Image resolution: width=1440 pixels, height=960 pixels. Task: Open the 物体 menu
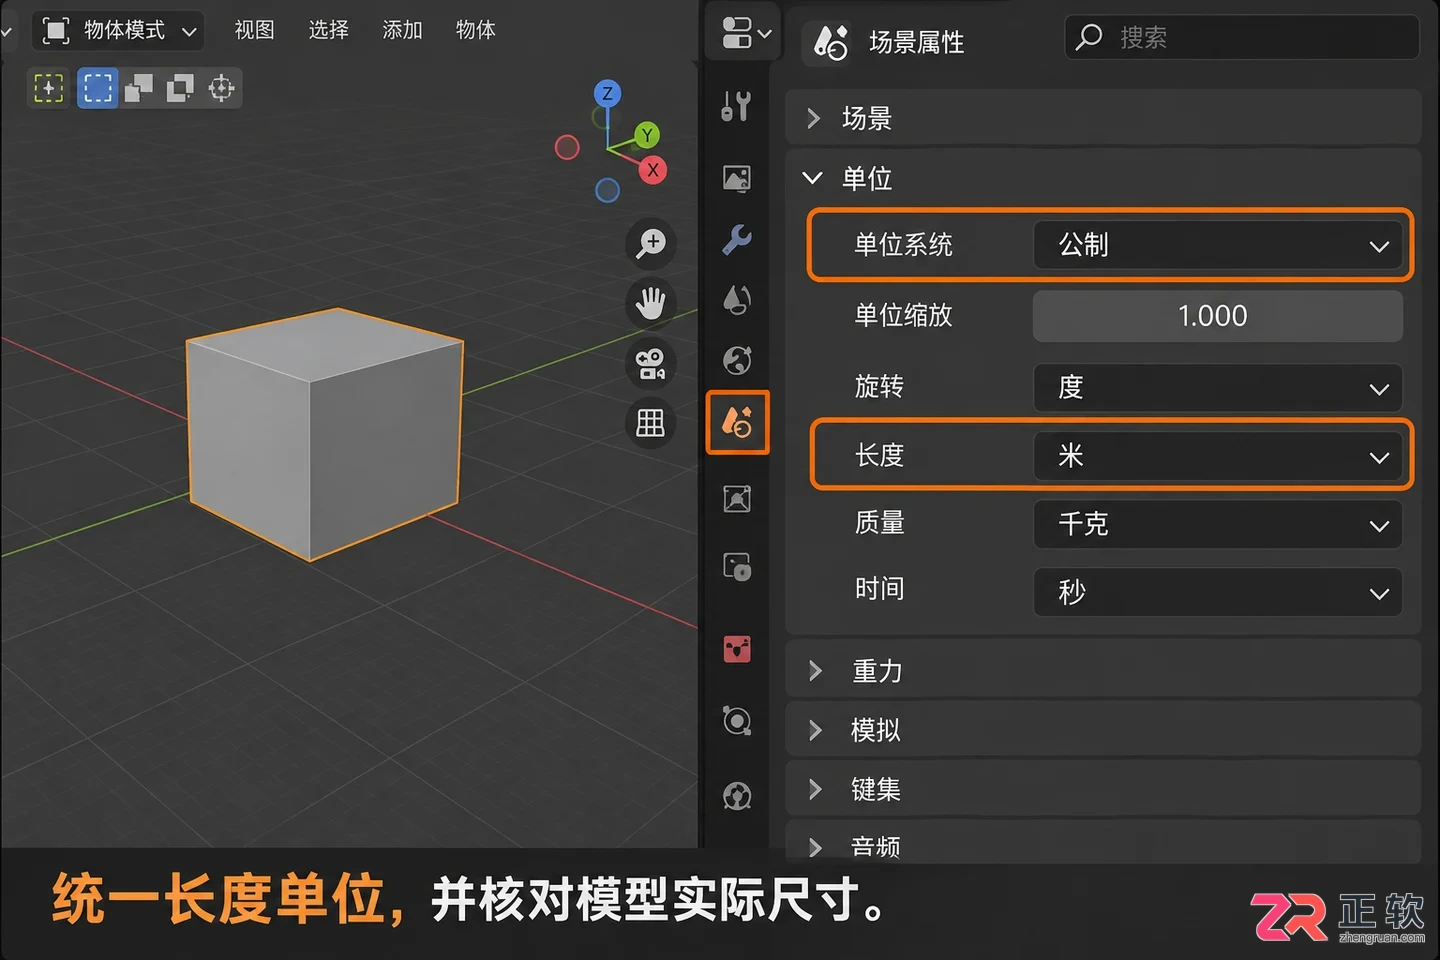click(476, 30)
